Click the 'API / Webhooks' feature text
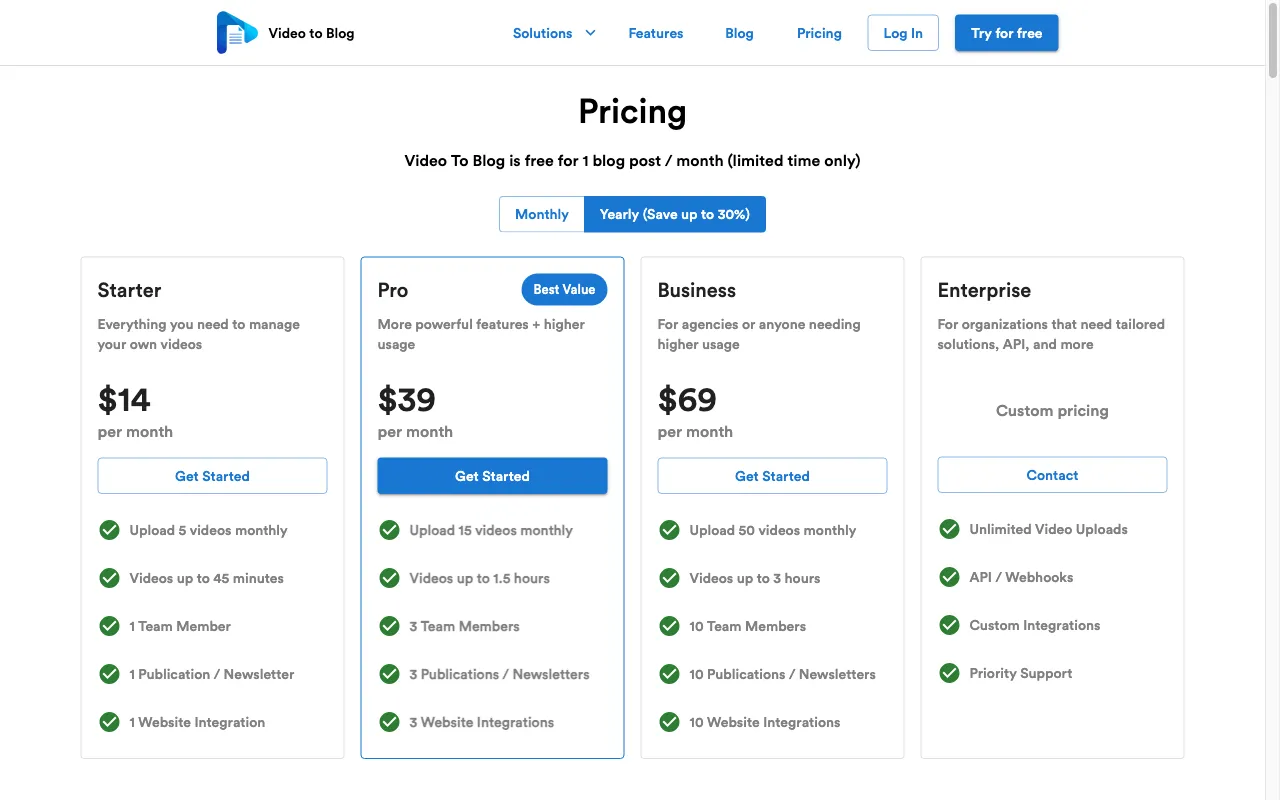The image size is (1280, 800). 1021,577
